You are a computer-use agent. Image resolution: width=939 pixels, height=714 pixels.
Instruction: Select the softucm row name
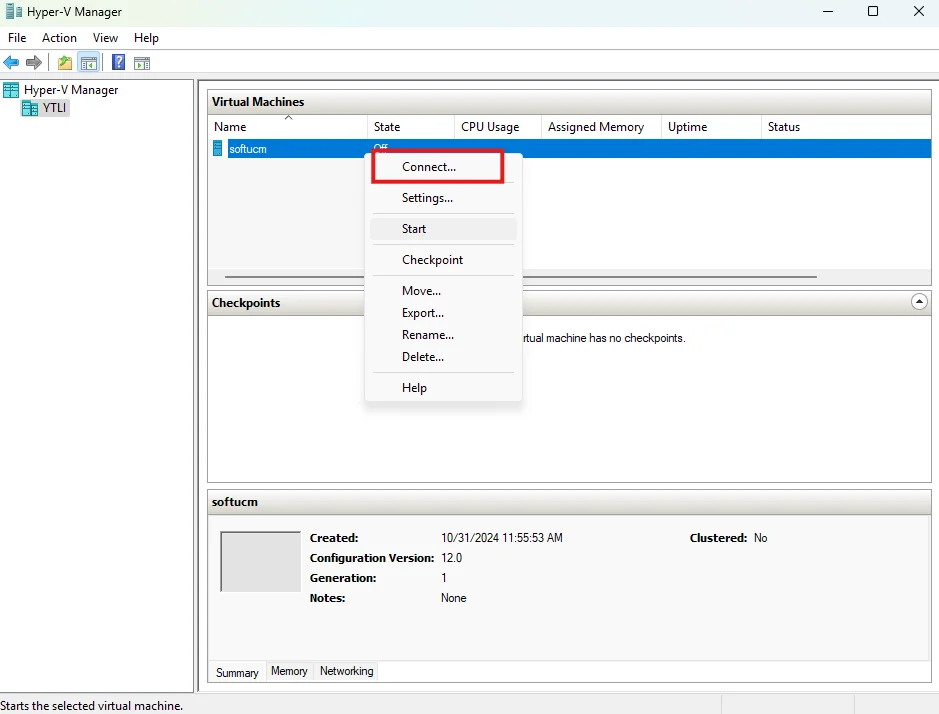pos(248,149)
